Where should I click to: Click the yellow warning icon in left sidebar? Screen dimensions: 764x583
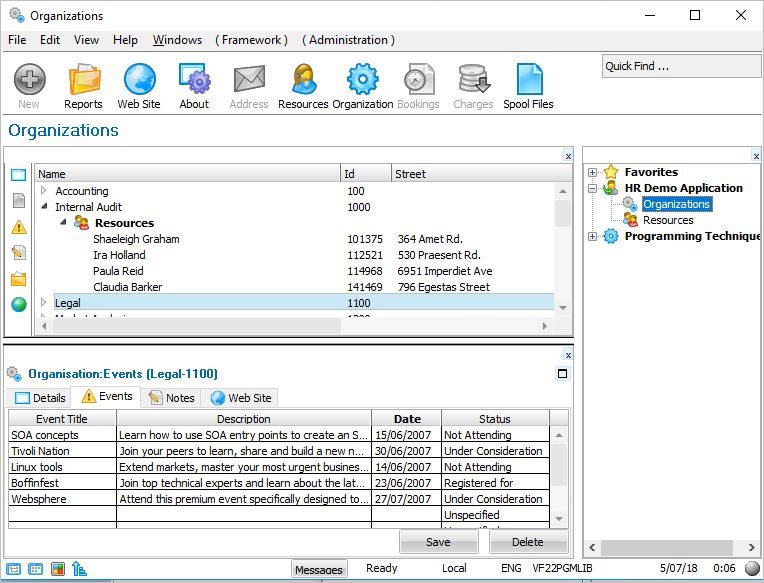19,227
